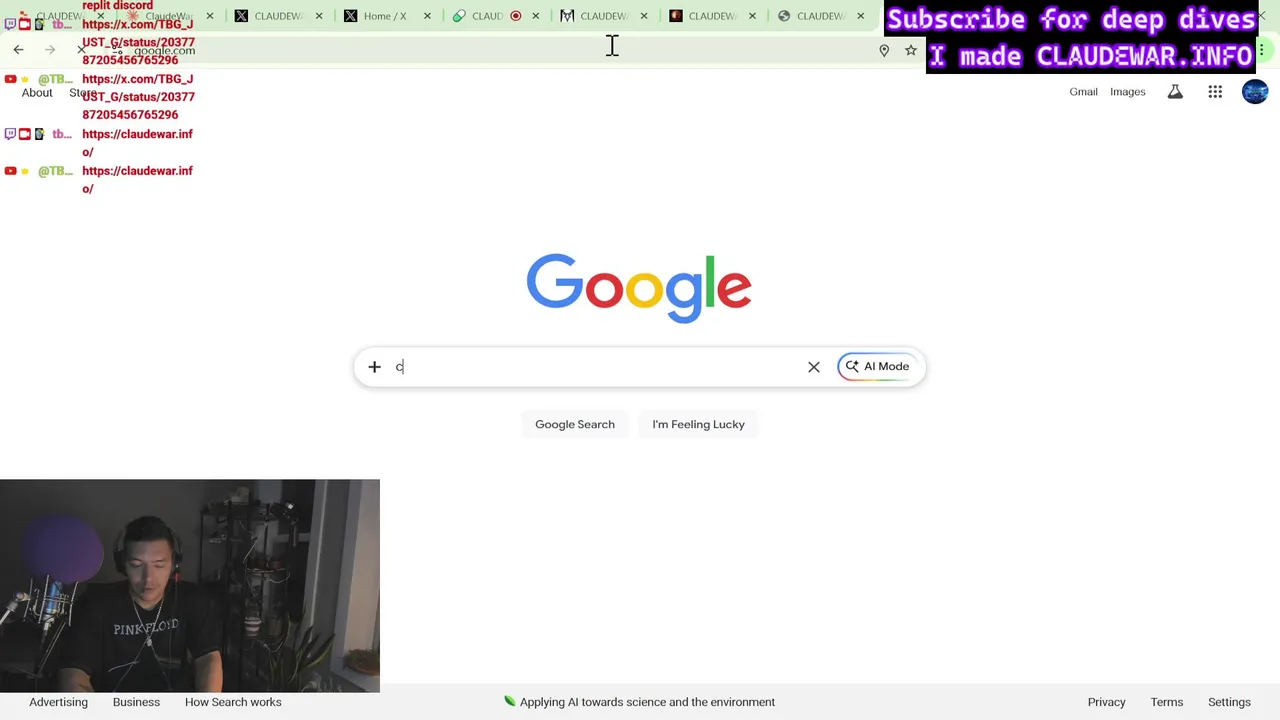The height and width of the screenshot is (720, 1280).
Task: Open the Google apps grid
Action: coord(1215,92)
